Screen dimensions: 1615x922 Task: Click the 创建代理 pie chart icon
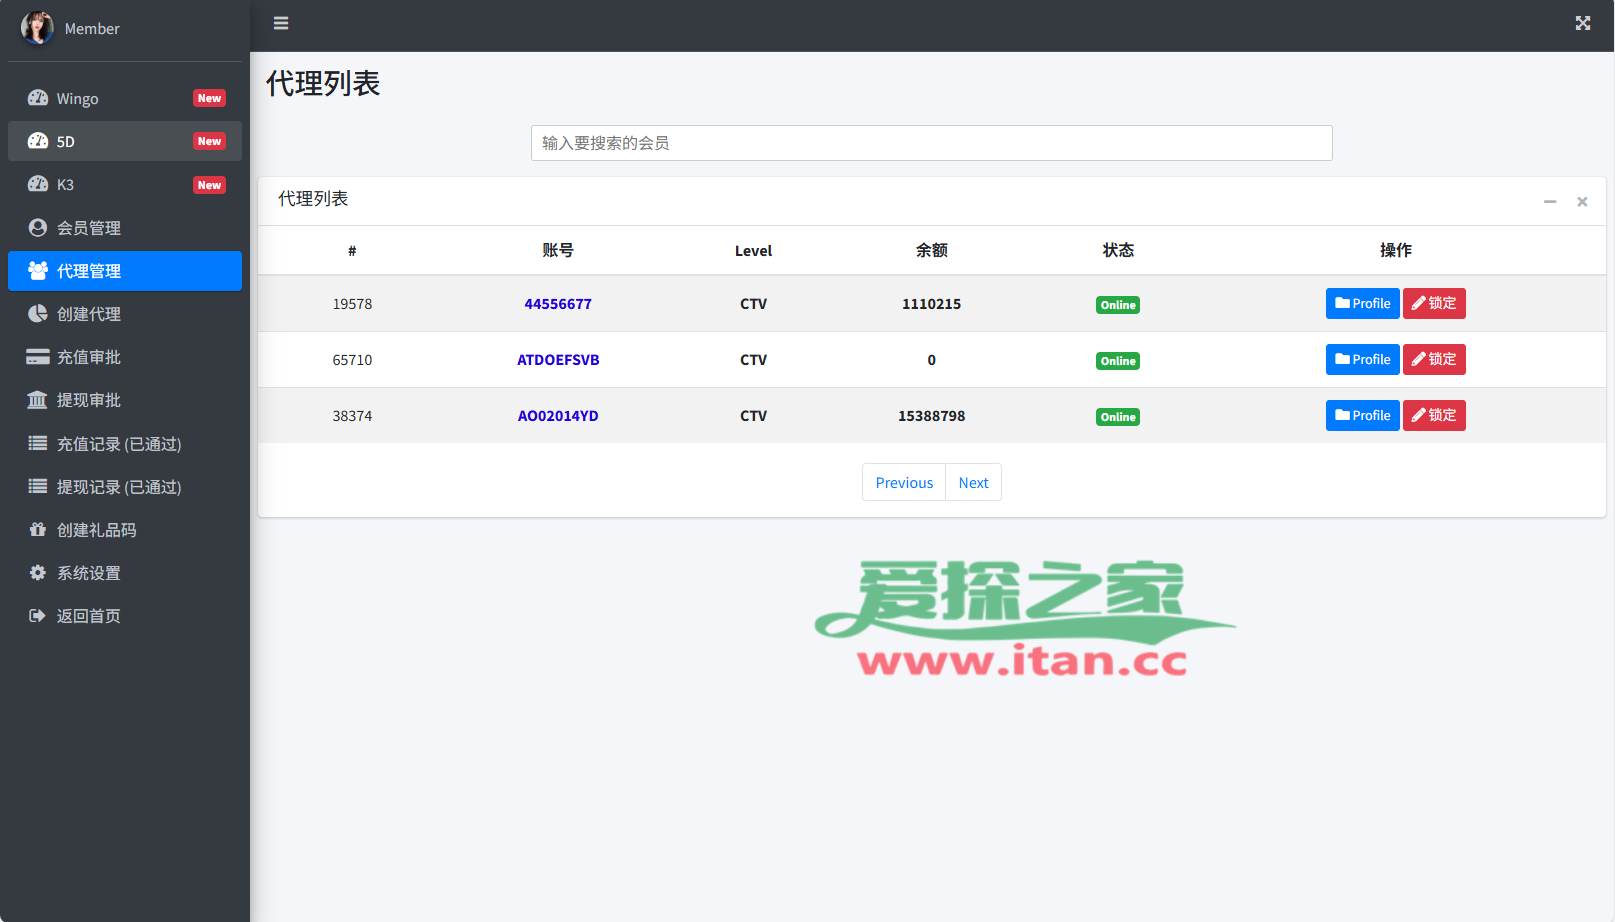click(x=38, y=313)
